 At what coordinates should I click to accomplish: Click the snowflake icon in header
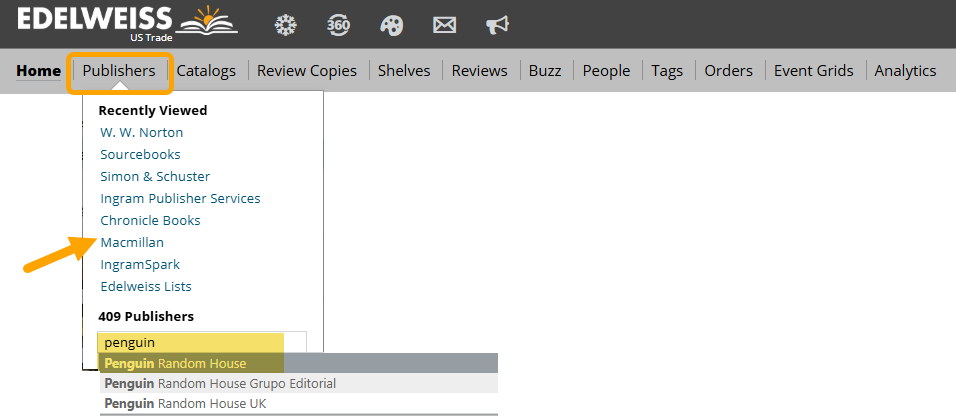285,25
